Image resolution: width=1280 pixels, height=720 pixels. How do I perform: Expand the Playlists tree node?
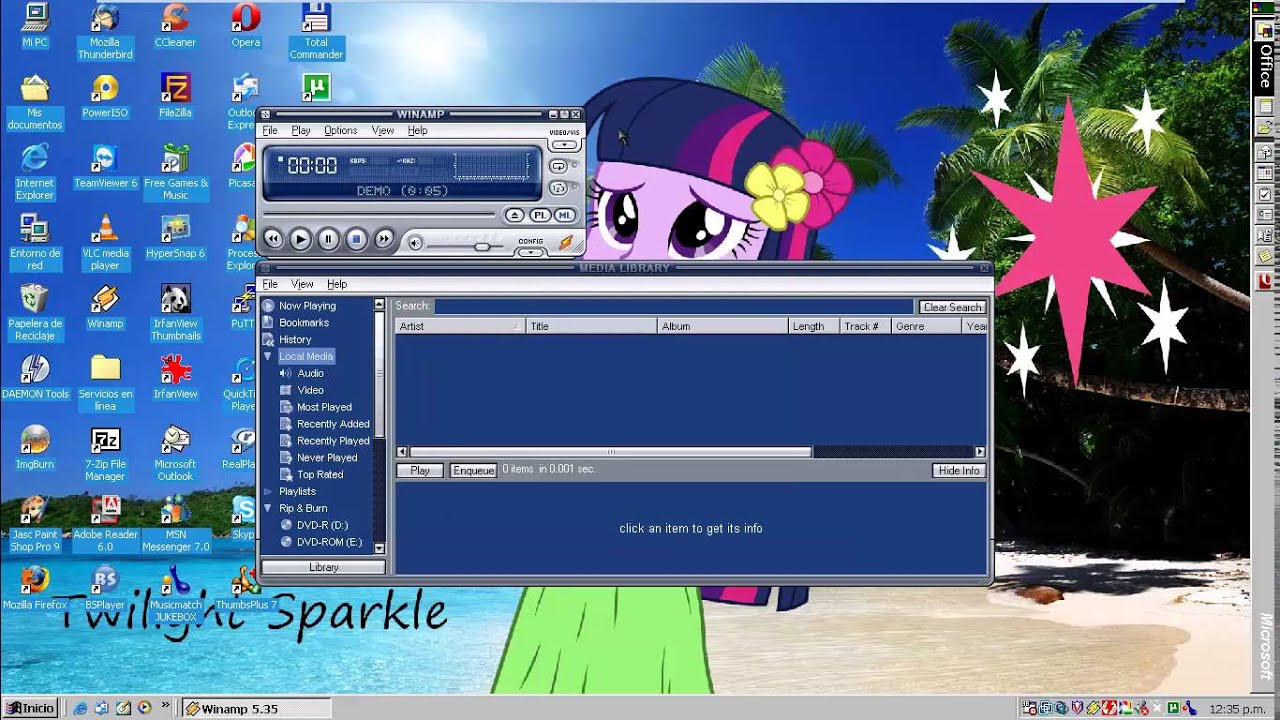point(268,492)
